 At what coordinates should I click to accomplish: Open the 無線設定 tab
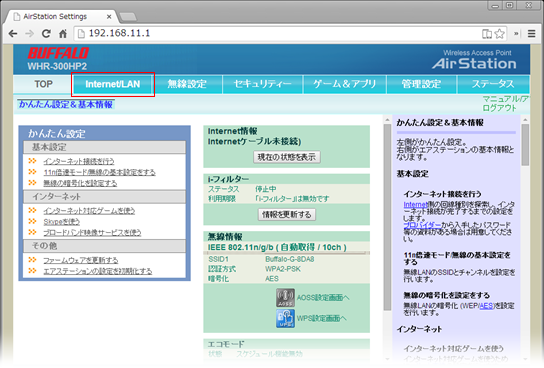pos(187,84)
